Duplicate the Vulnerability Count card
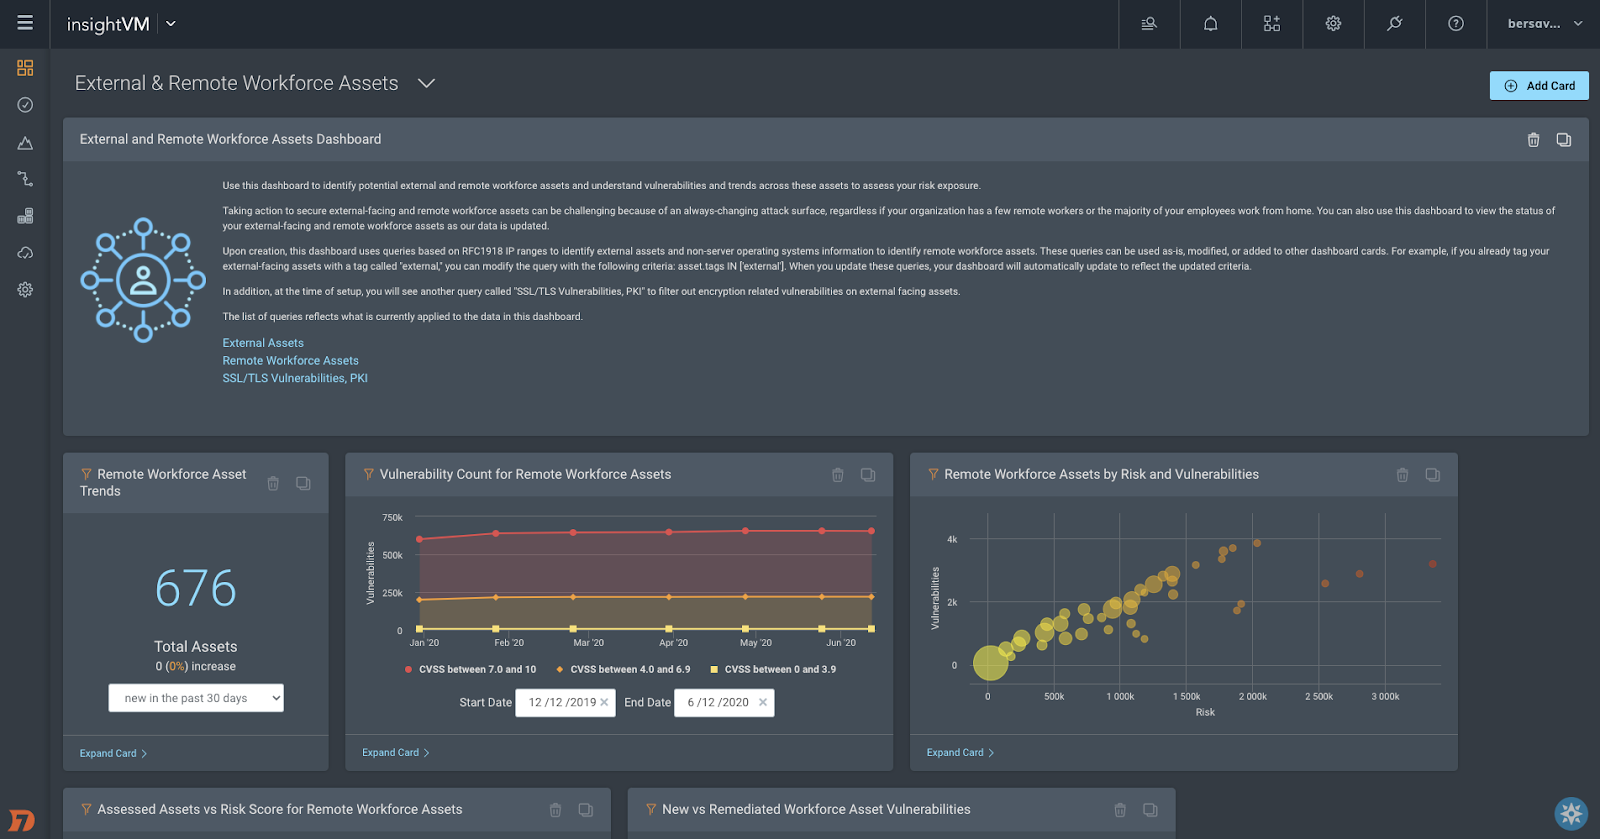This screenshot has height=839, width=1600. click(x=868, y=475)
